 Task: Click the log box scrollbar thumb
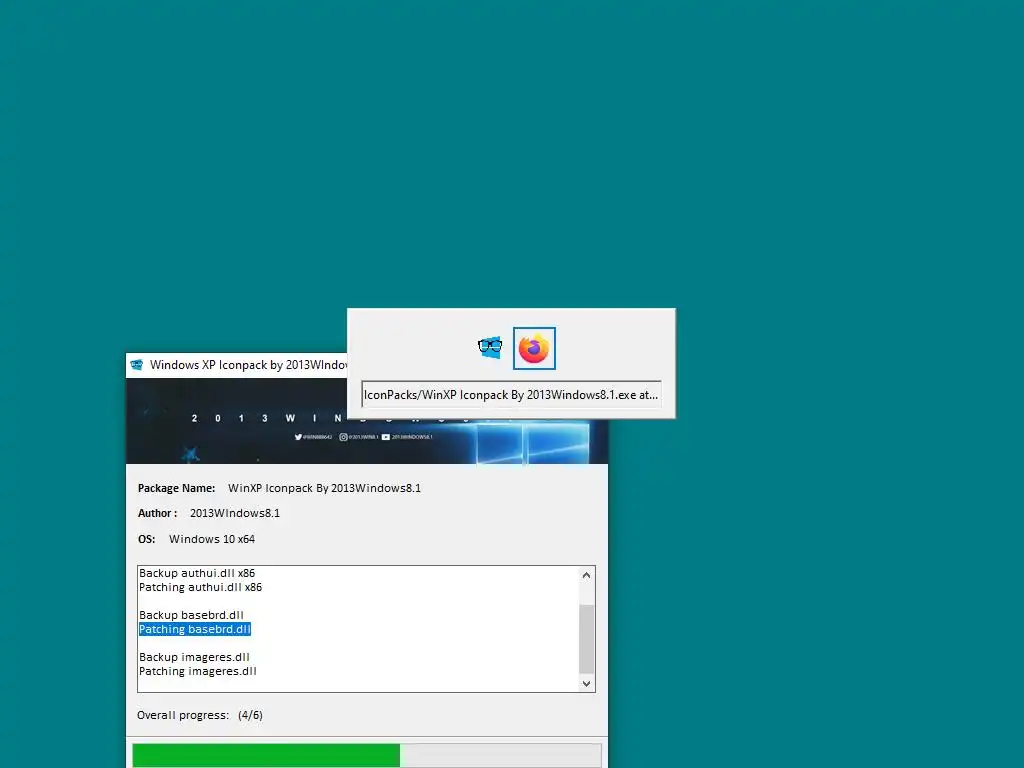tap(586, 638)
